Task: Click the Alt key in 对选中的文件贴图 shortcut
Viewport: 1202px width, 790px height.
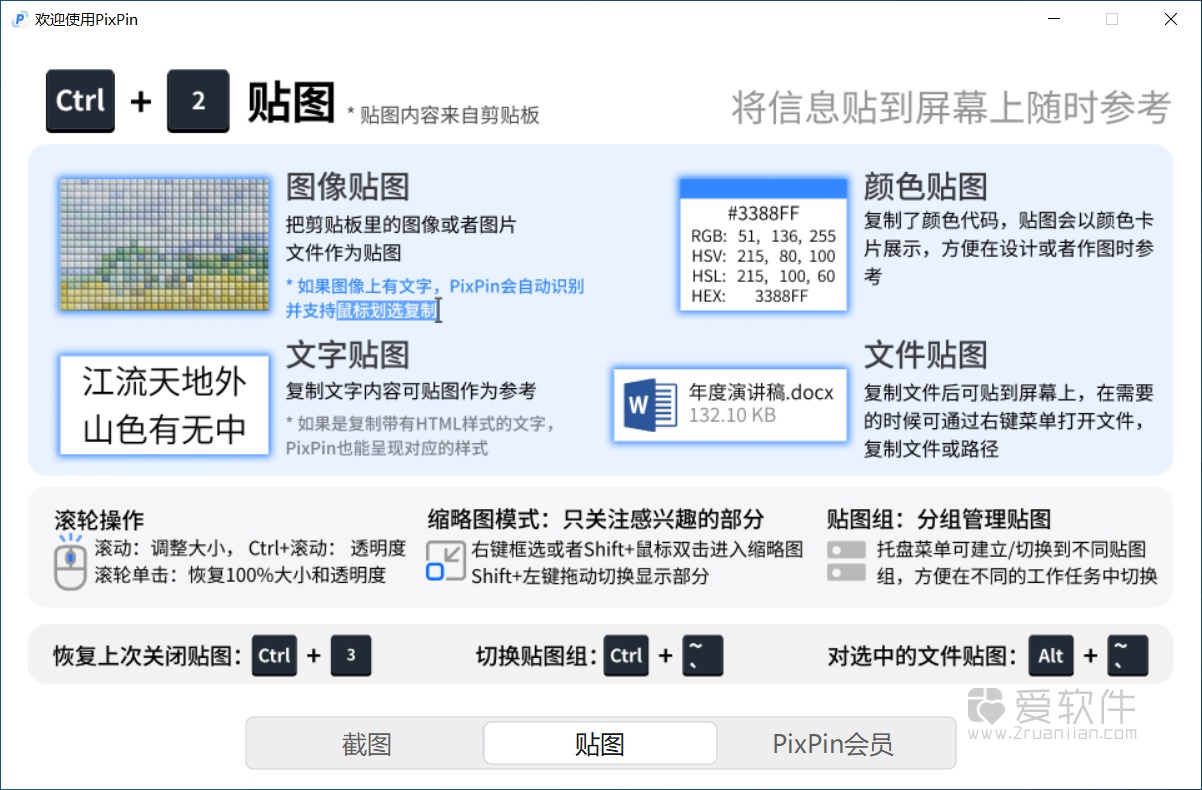Action: (x=1051, y=656)
